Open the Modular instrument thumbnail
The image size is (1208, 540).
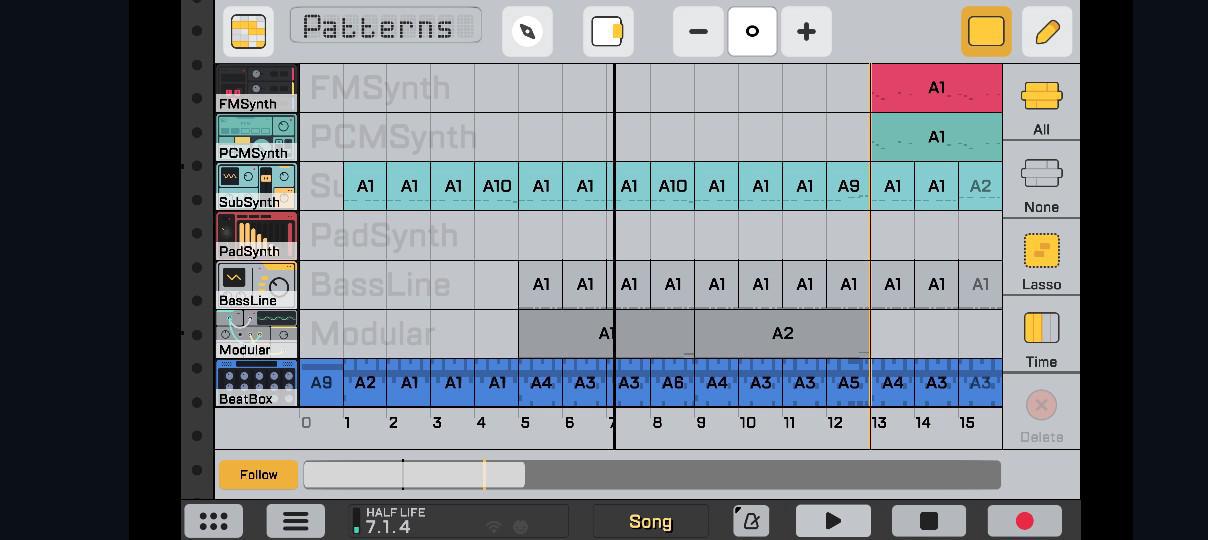tap(257, 333)
